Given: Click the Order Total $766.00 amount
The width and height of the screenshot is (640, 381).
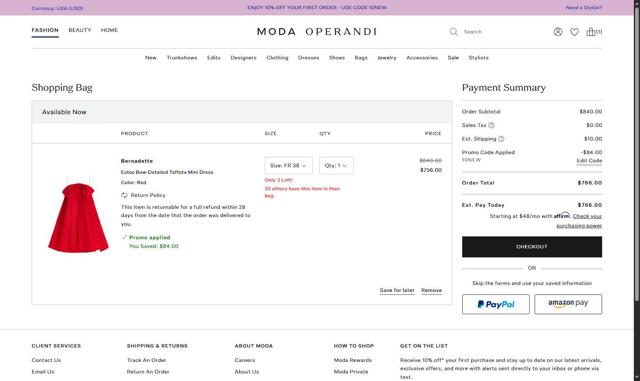Looking at the screenshot, I should 590,183.
